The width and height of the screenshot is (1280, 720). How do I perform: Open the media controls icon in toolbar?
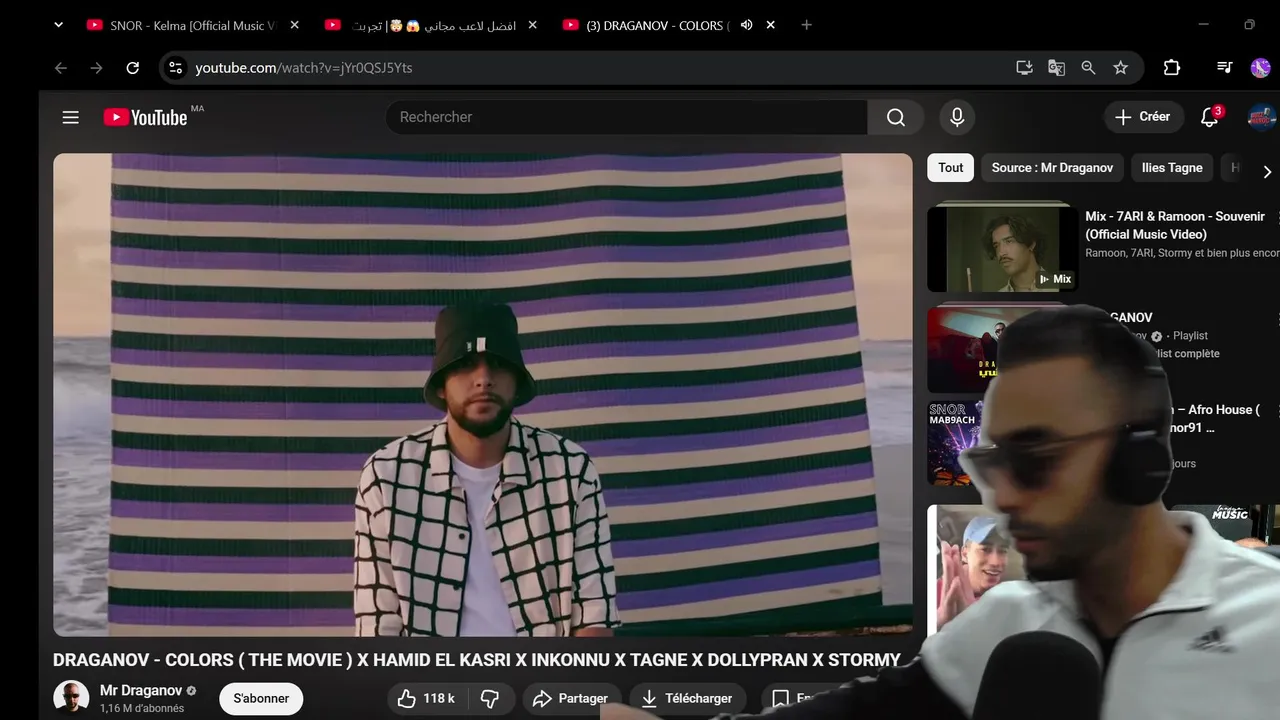click(x=1225, y=68)
